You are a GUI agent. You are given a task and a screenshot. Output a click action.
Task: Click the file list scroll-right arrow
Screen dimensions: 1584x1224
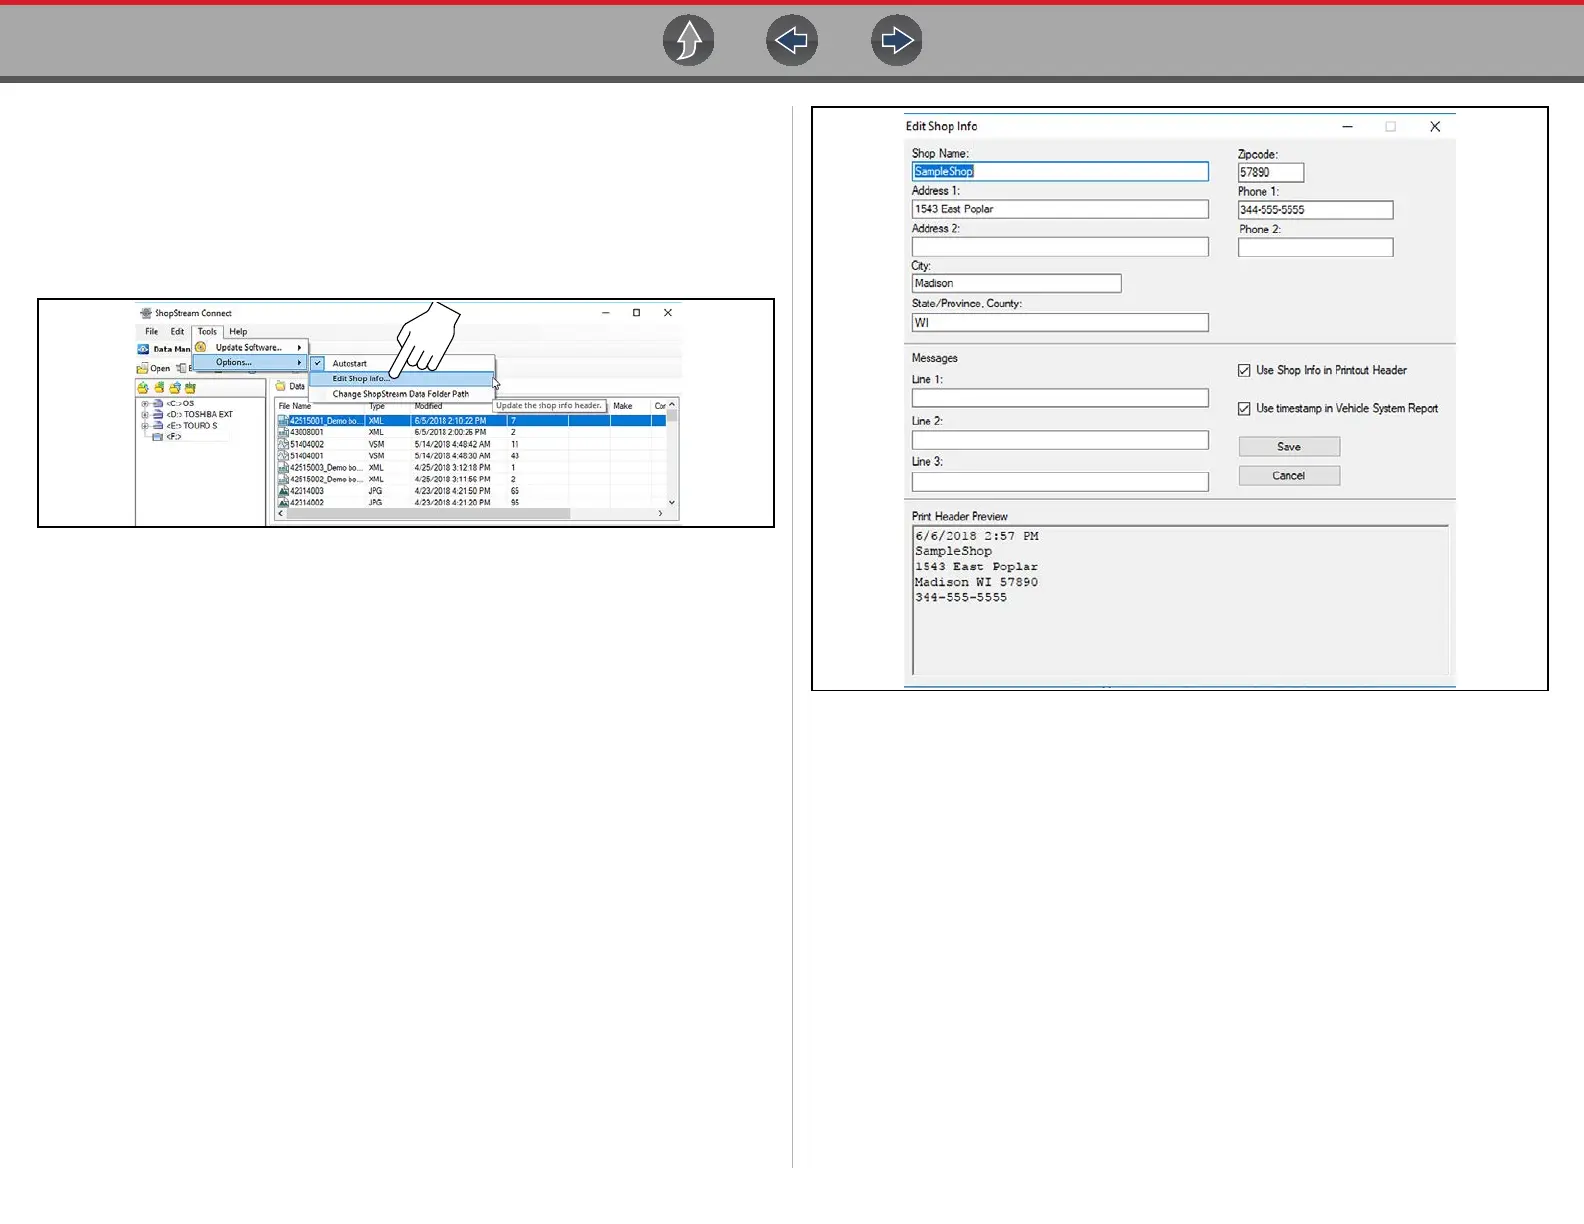click(x=660, y=513)
